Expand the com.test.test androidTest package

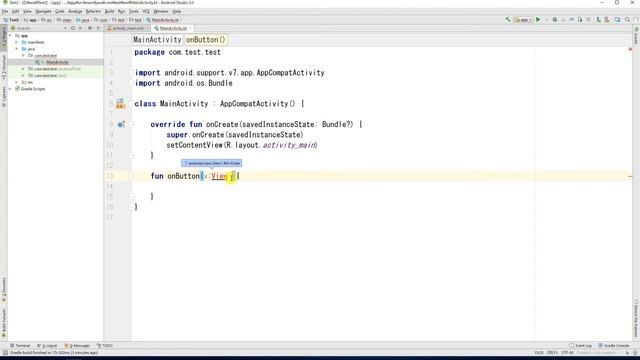[23, 69]
